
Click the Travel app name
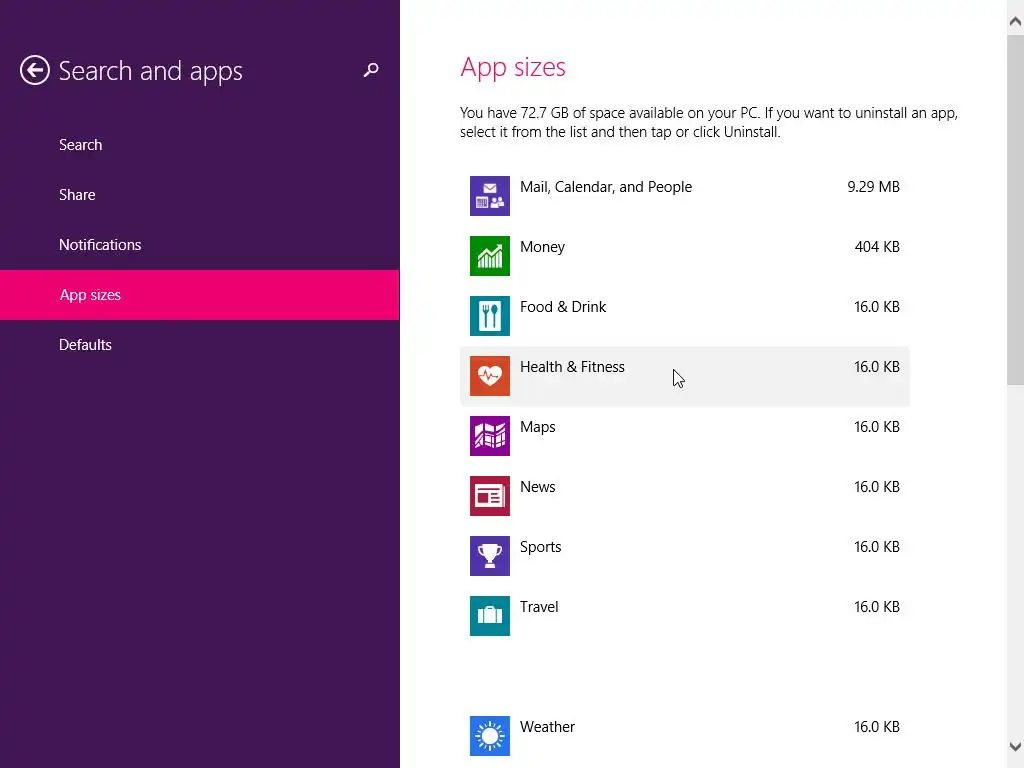tap(539, 607)
